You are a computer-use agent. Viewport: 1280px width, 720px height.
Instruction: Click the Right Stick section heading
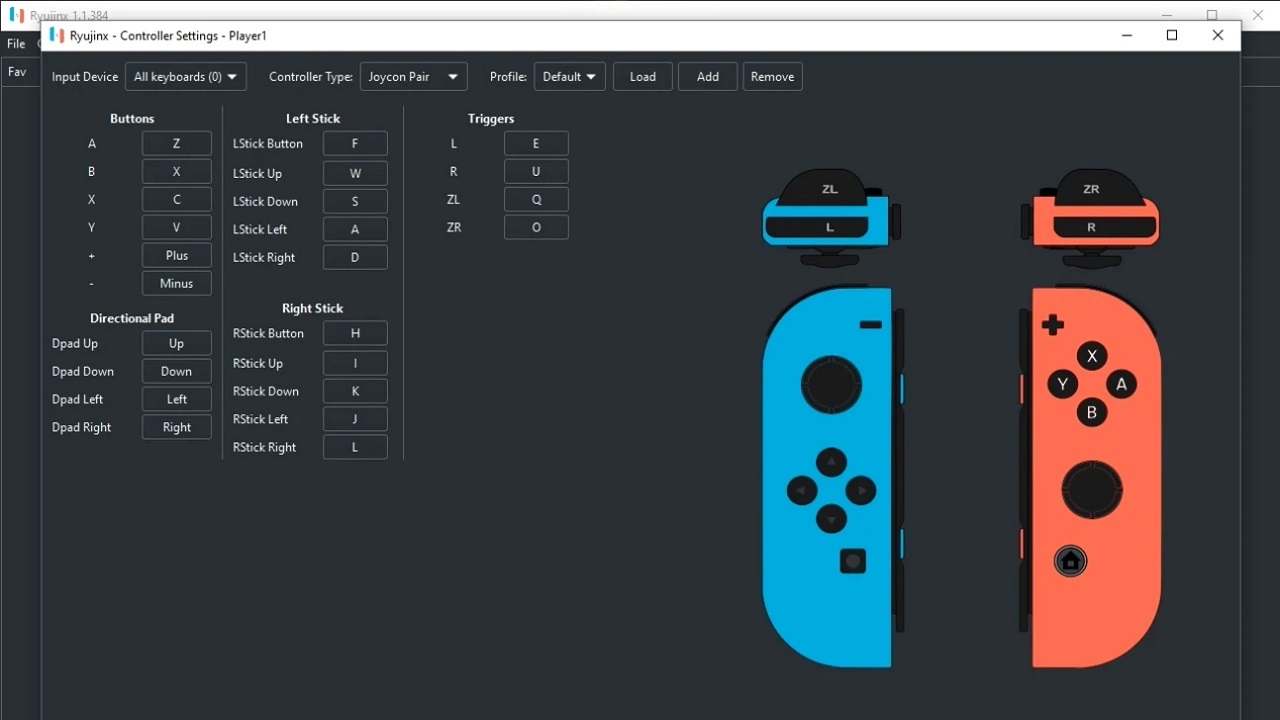pos(312,309)
